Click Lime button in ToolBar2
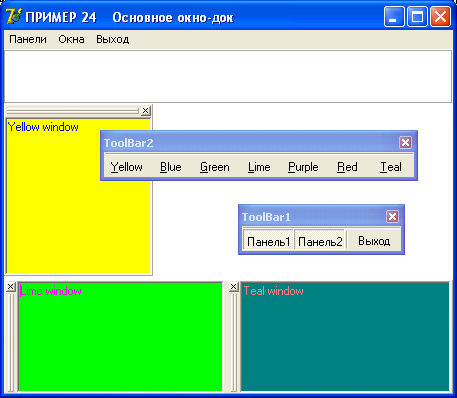 coord(259,167)
